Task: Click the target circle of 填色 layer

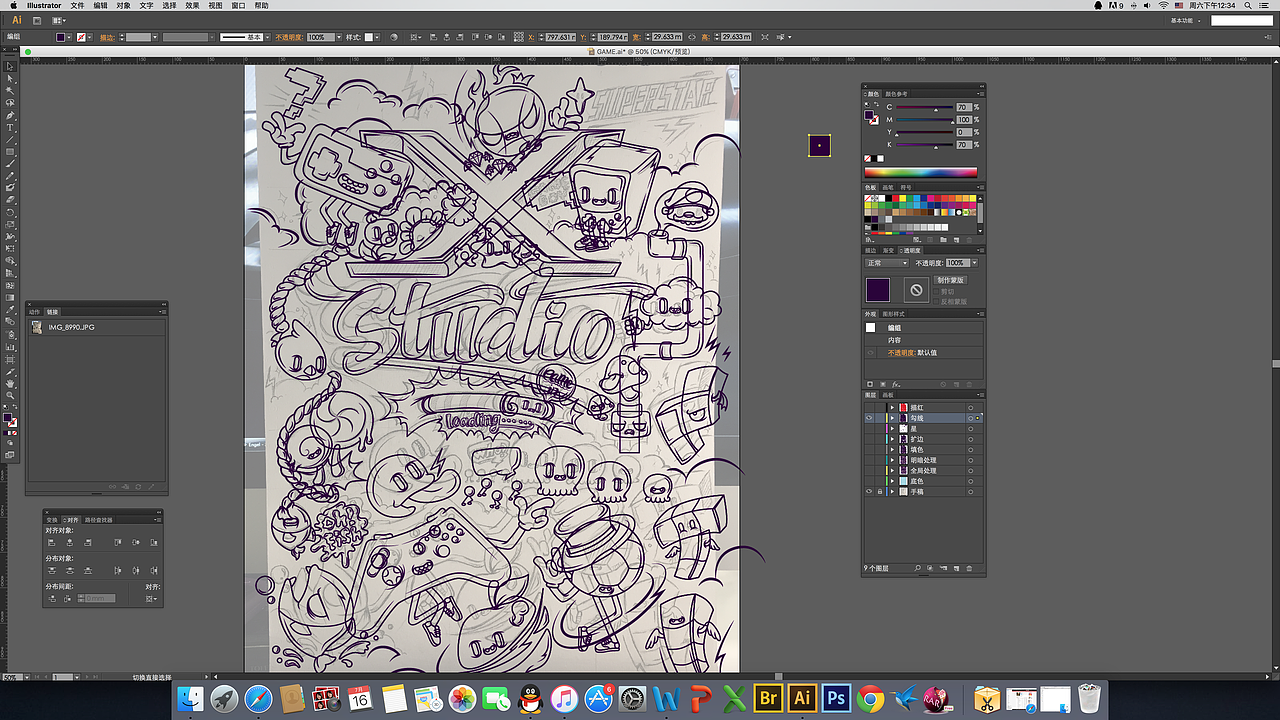Action: [970, 450]
